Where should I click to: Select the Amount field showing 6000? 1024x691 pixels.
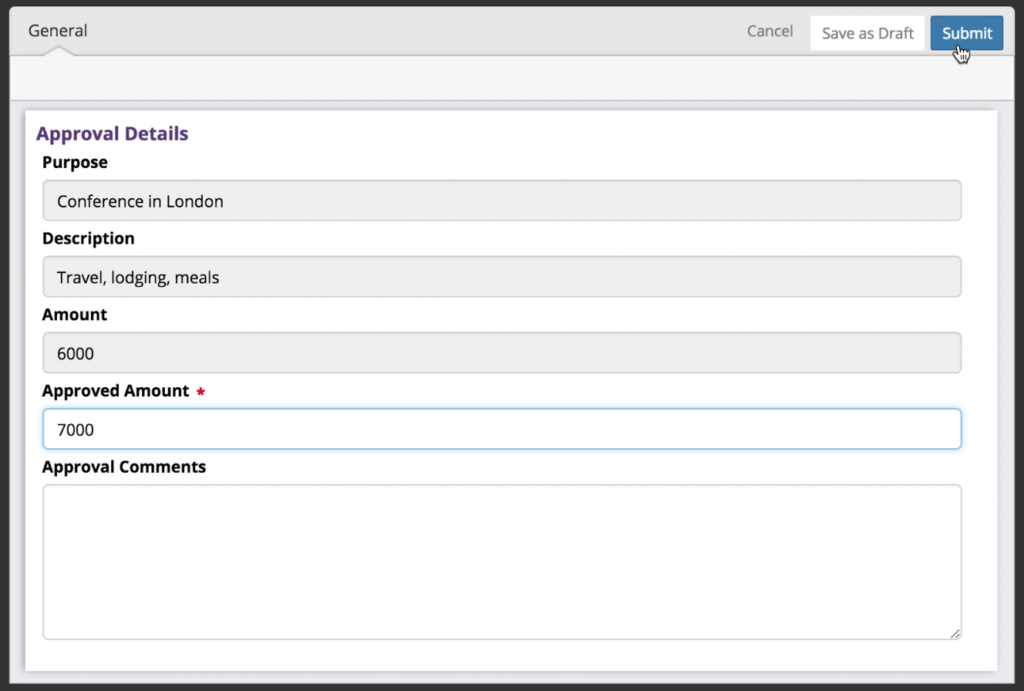tap(500, 352)
